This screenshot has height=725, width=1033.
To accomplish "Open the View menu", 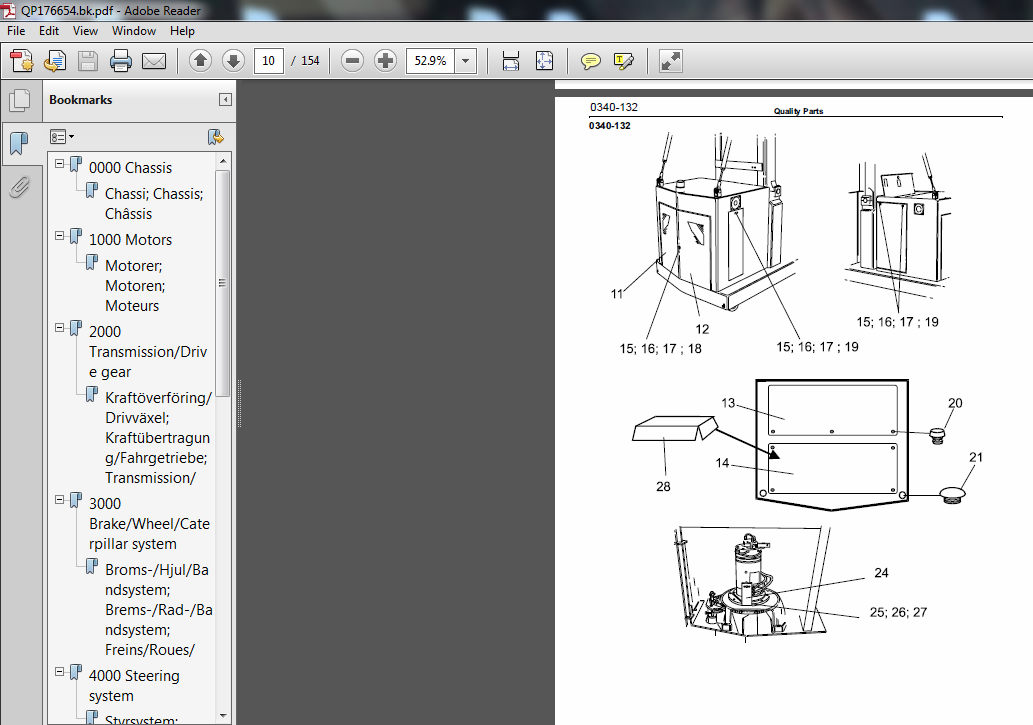I will [85, 31].
